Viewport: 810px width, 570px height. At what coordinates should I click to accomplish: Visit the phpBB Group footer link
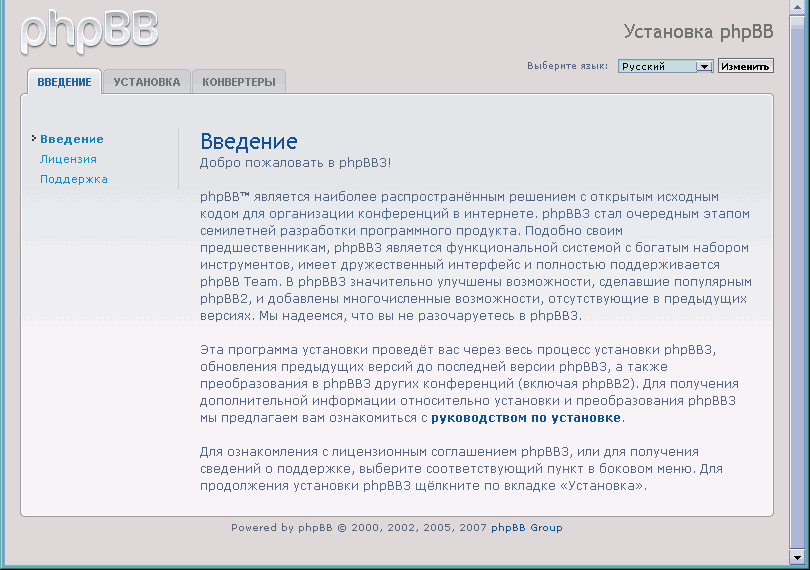[x=526, y=528]
